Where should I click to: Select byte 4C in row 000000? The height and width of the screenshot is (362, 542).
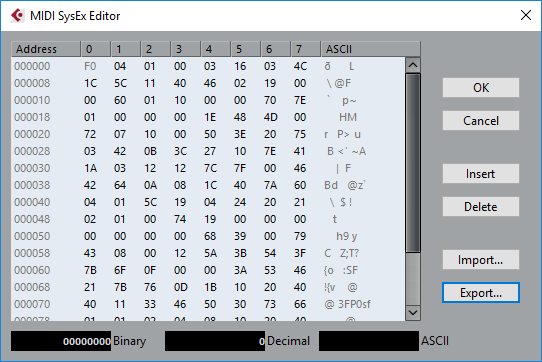[300, 66]
